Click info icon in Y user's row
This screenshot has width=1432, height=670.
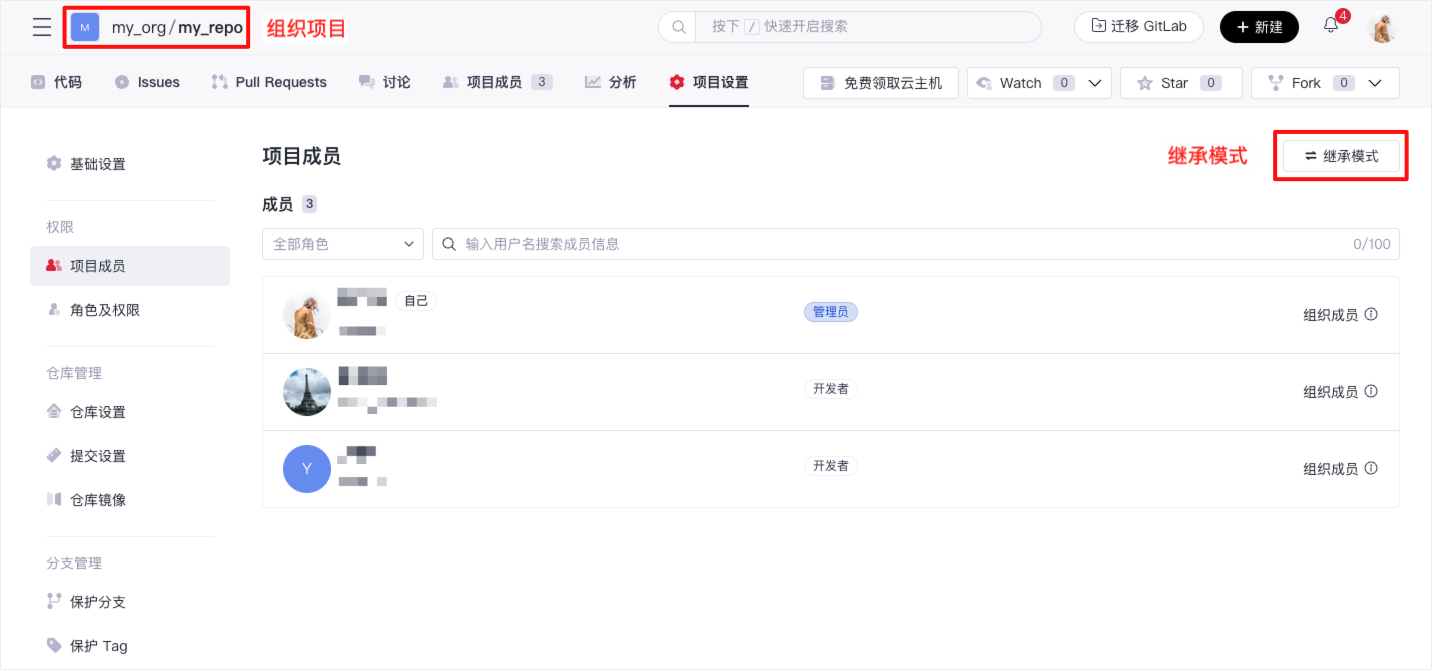coord(1371,468)
